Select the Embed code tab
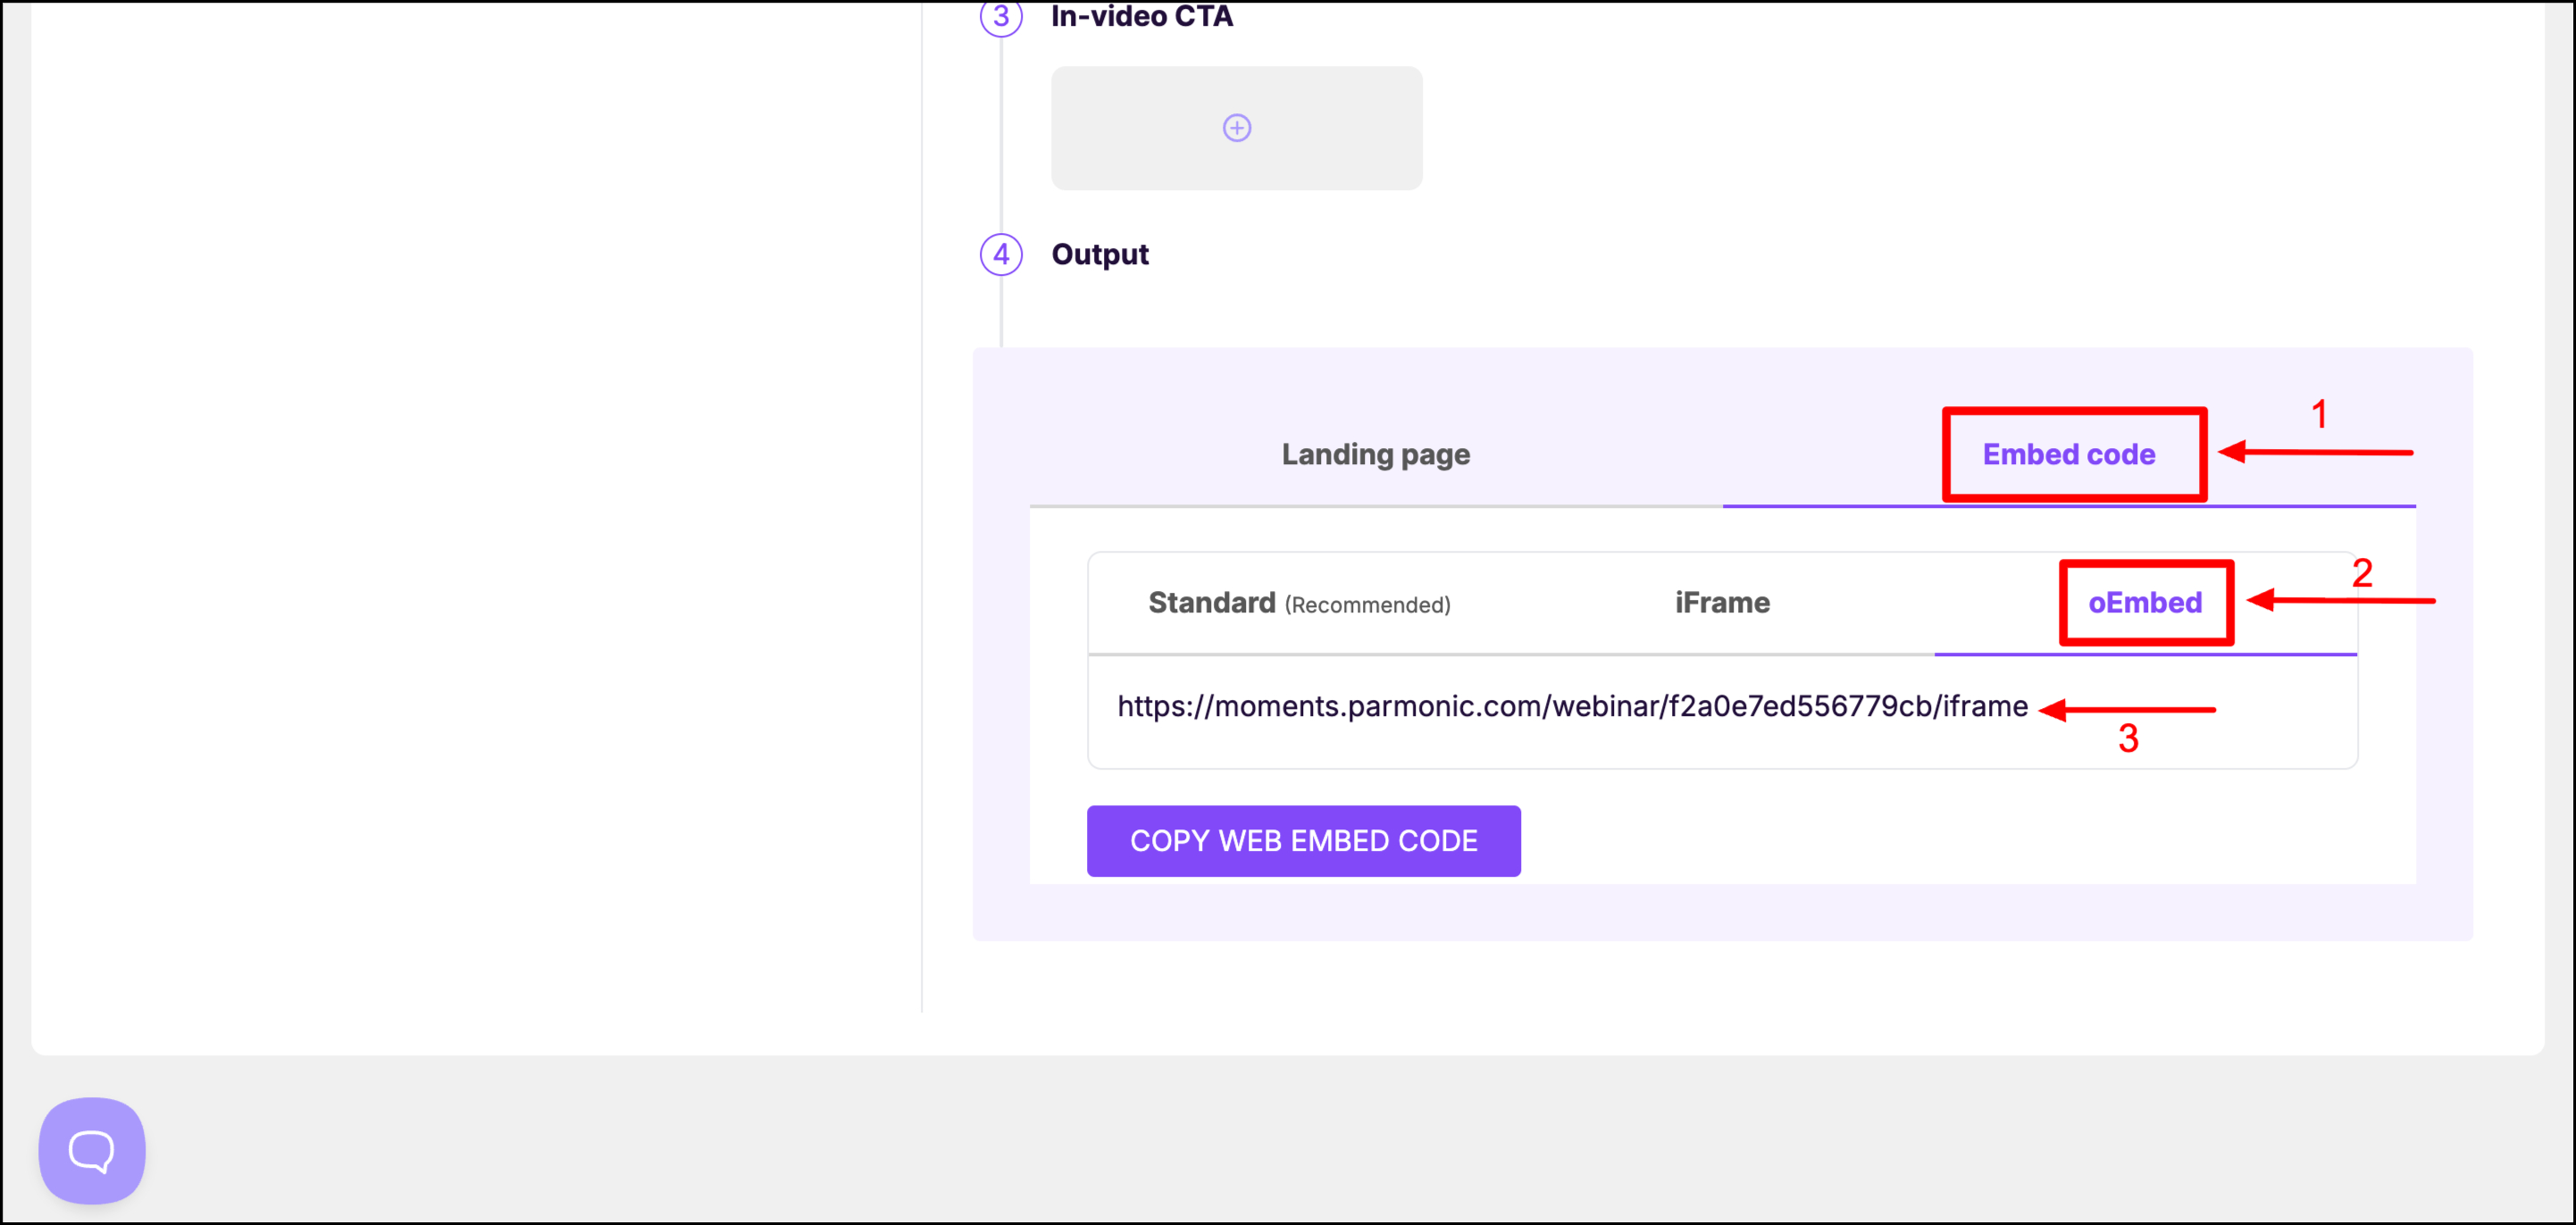Screen dimensions: 2576x1225 pyautogui.click(x=2068, y=455)
